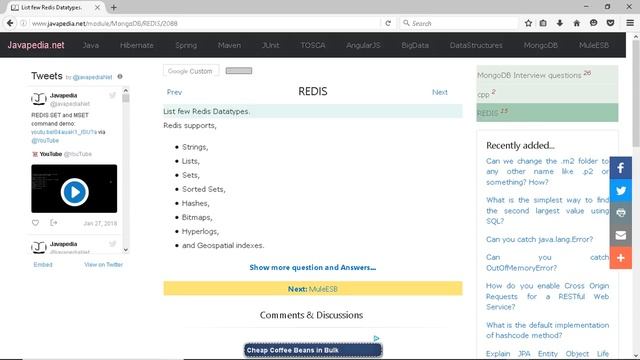Click the Next question link
Viewport: 640px width, 360px height.
(x=440, y=92)
